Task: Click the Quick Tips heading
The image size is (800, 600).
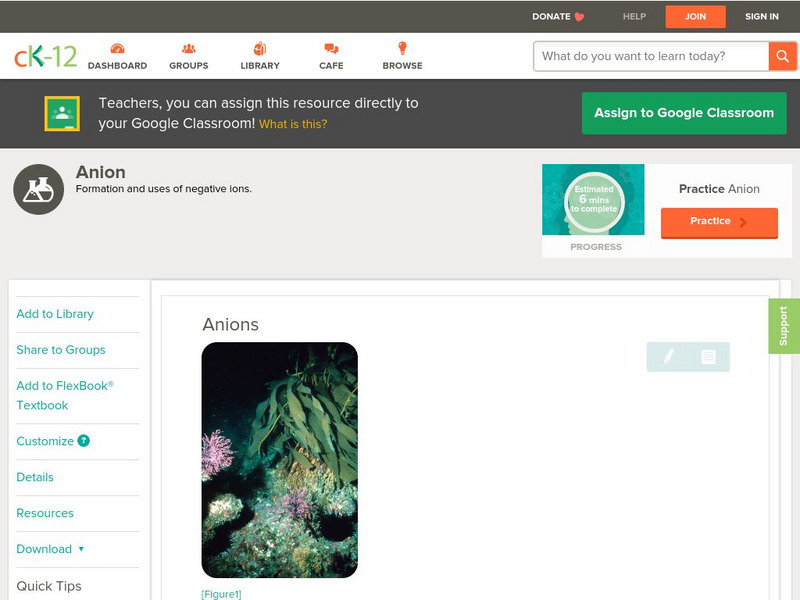Action: [x=49, y=586]
